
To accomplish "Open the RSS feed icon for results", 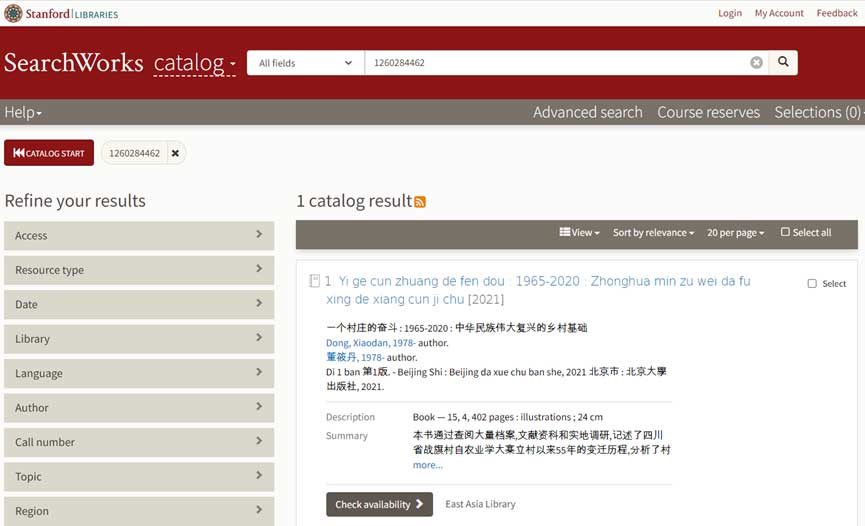I will coord(420,202).
